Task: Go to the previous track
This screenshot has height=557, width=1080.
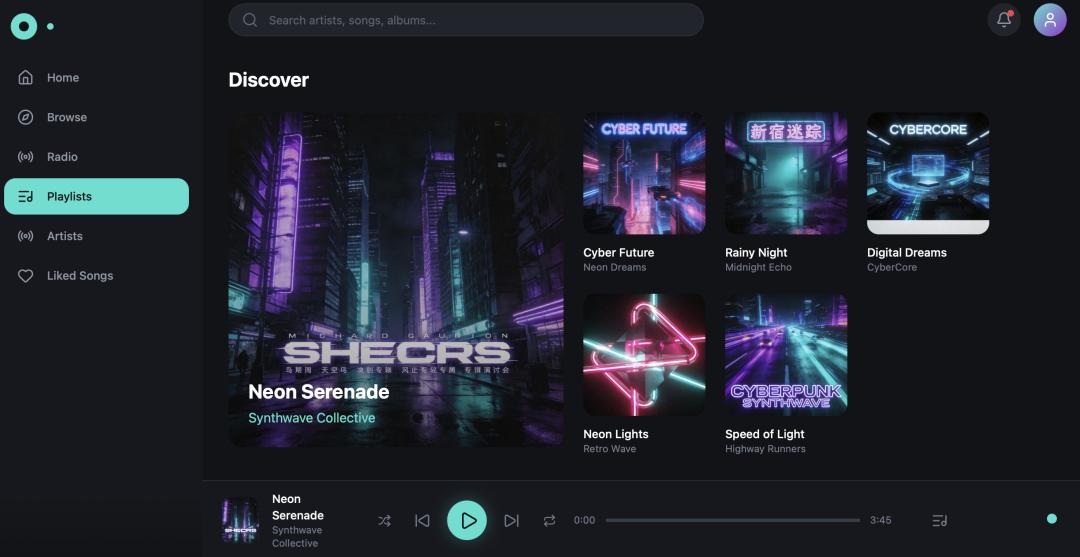Action: point(422,521)
